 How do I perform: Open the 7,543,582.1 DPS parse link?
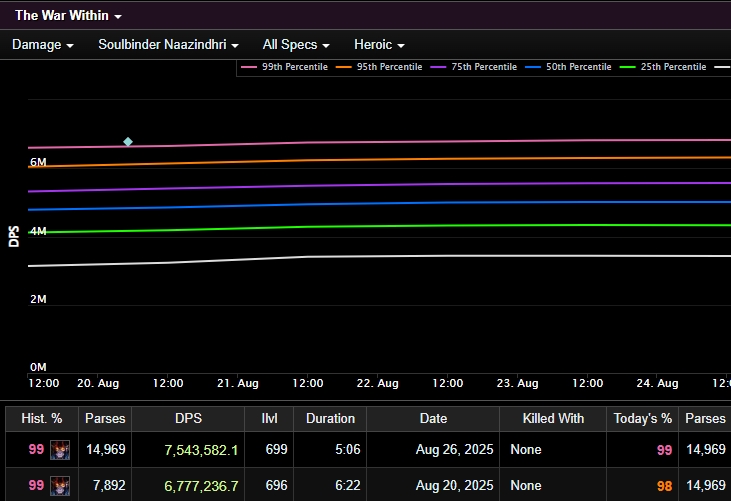coord(201,450)
